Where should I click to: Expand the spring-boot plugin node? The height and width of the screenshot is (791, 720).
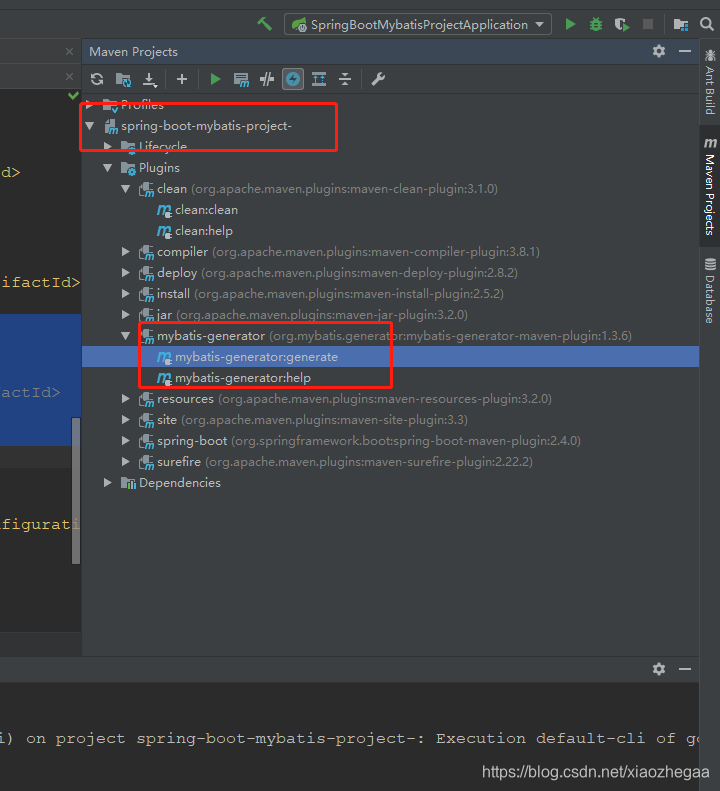(x=126, y=441)
